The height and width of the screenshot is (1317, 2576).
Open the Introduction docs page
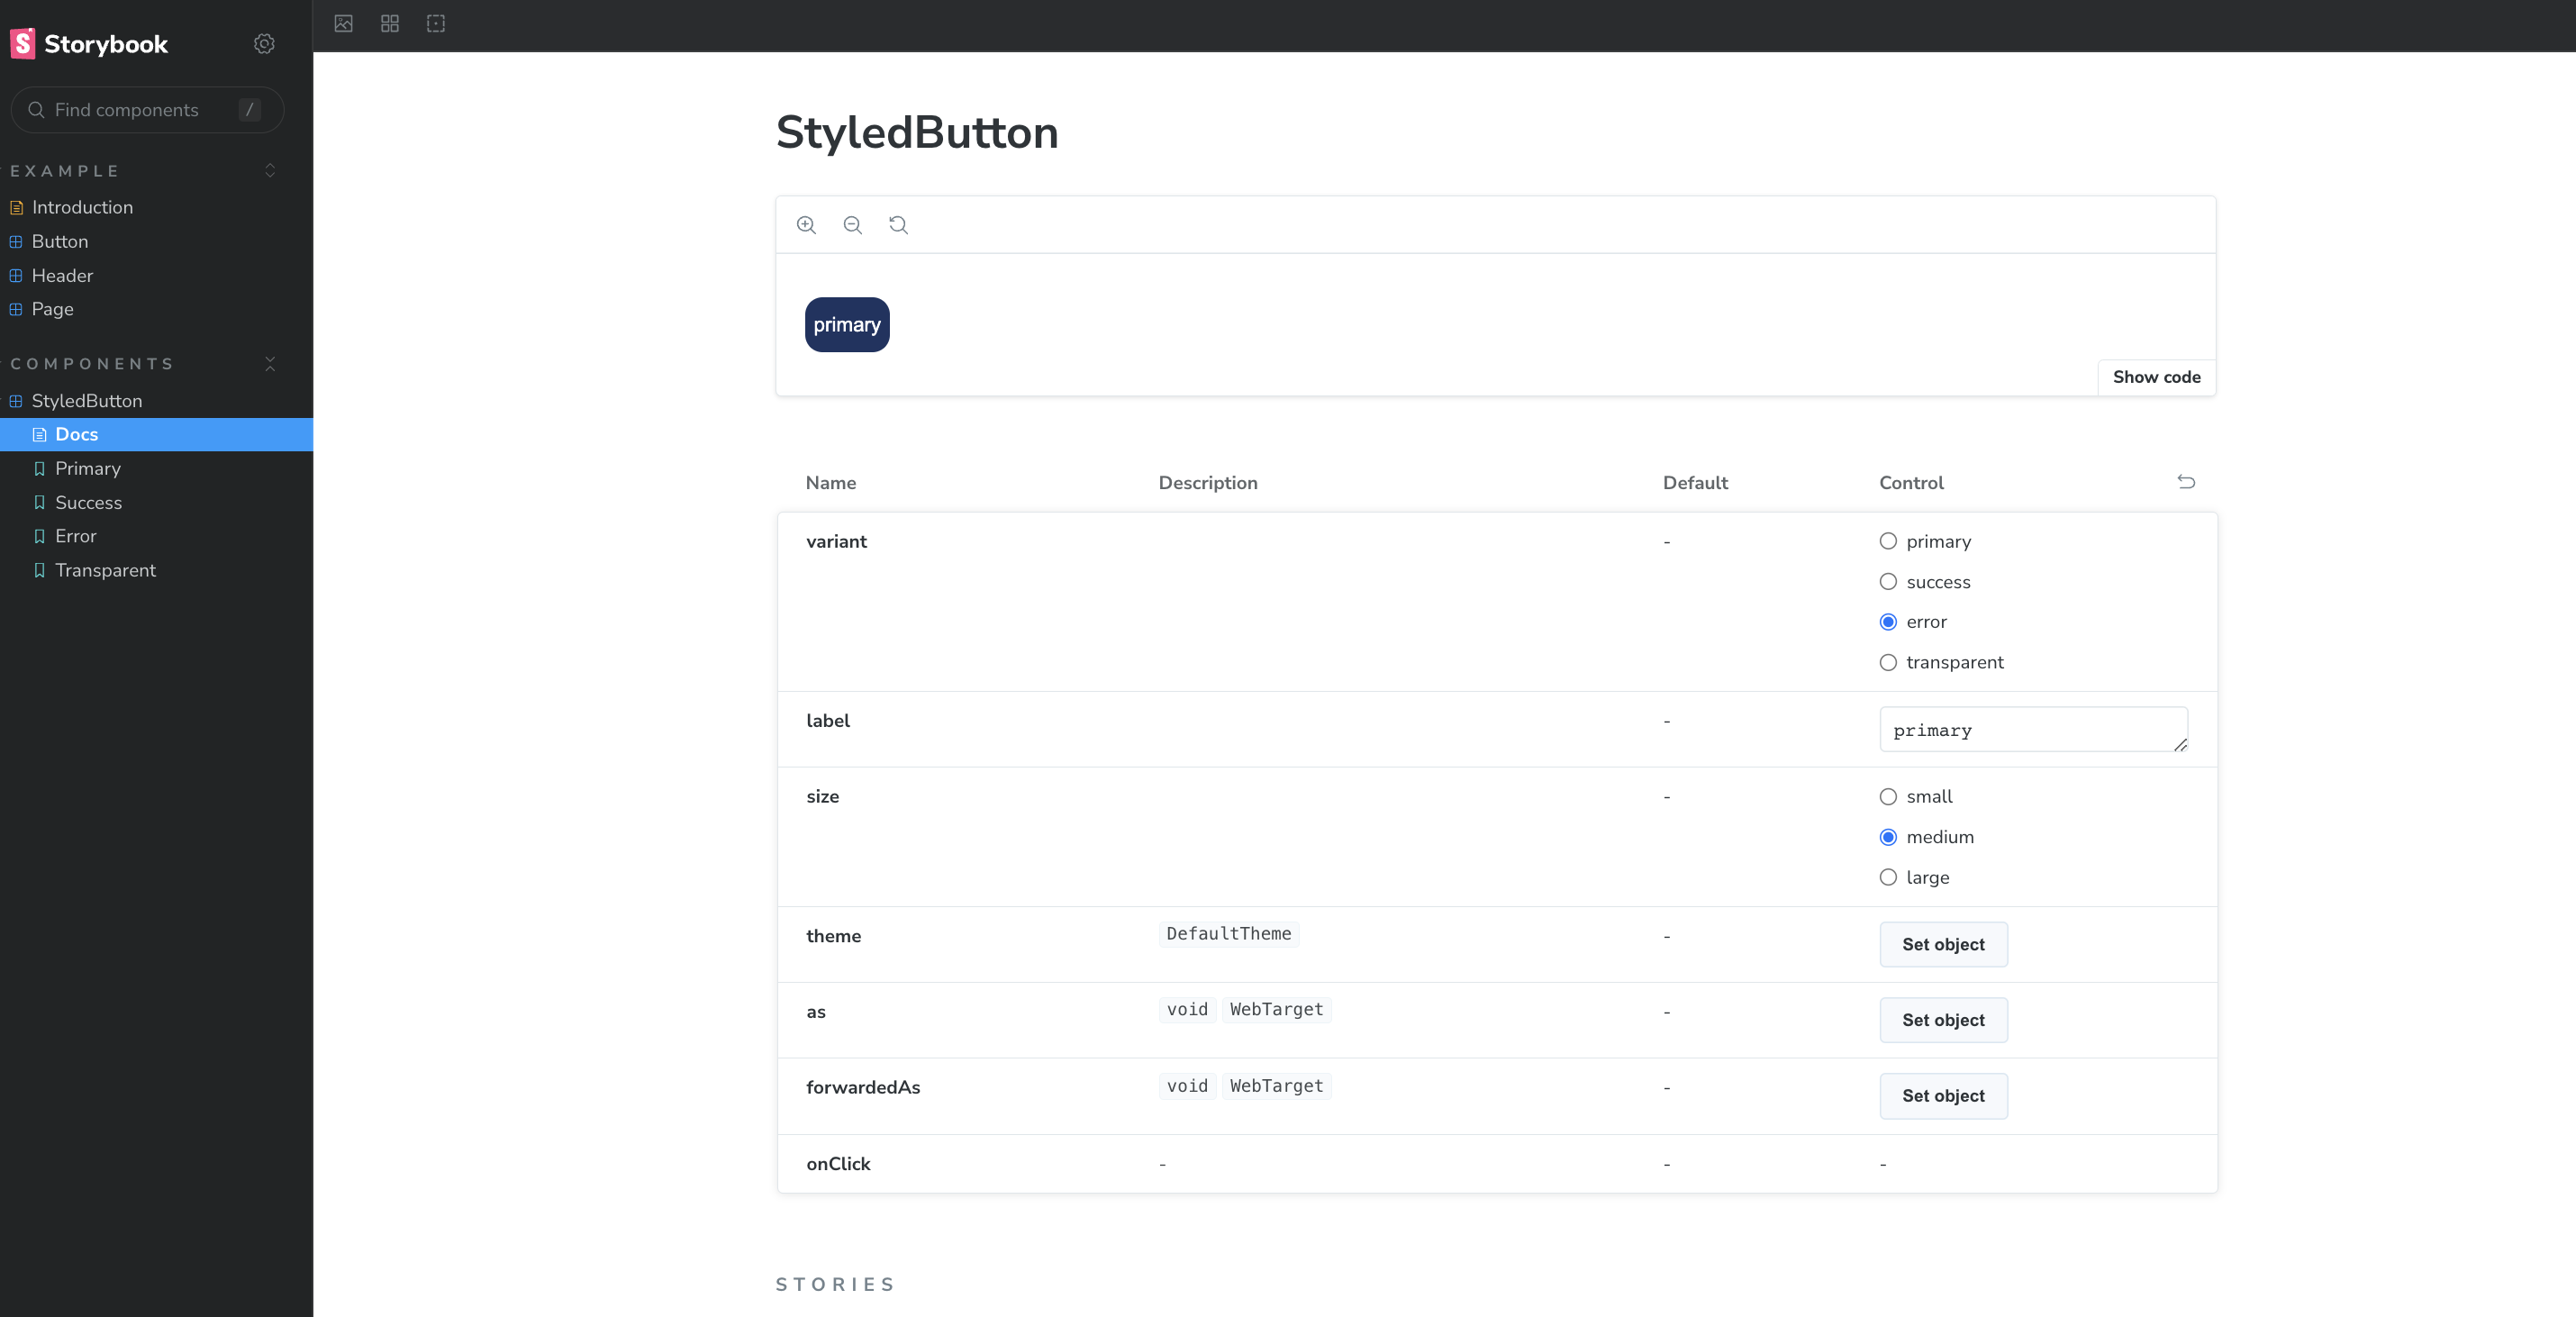(x=82, y=207)
